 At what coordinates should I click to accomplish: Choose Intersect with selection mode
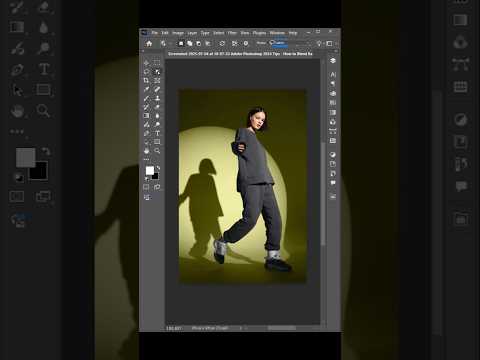(208, 43)
